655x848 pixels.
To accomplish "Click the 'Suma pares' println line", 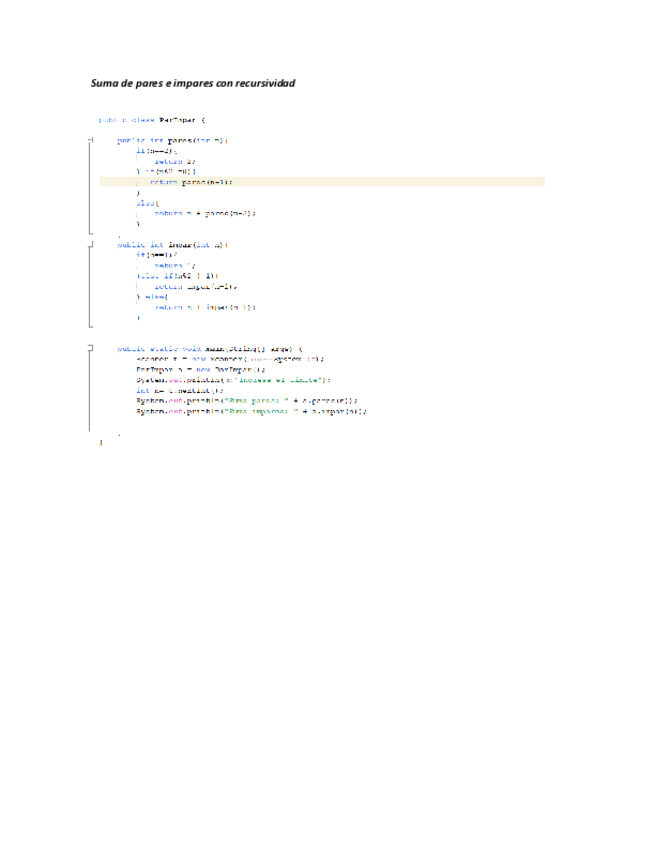I will coord(246,400).
